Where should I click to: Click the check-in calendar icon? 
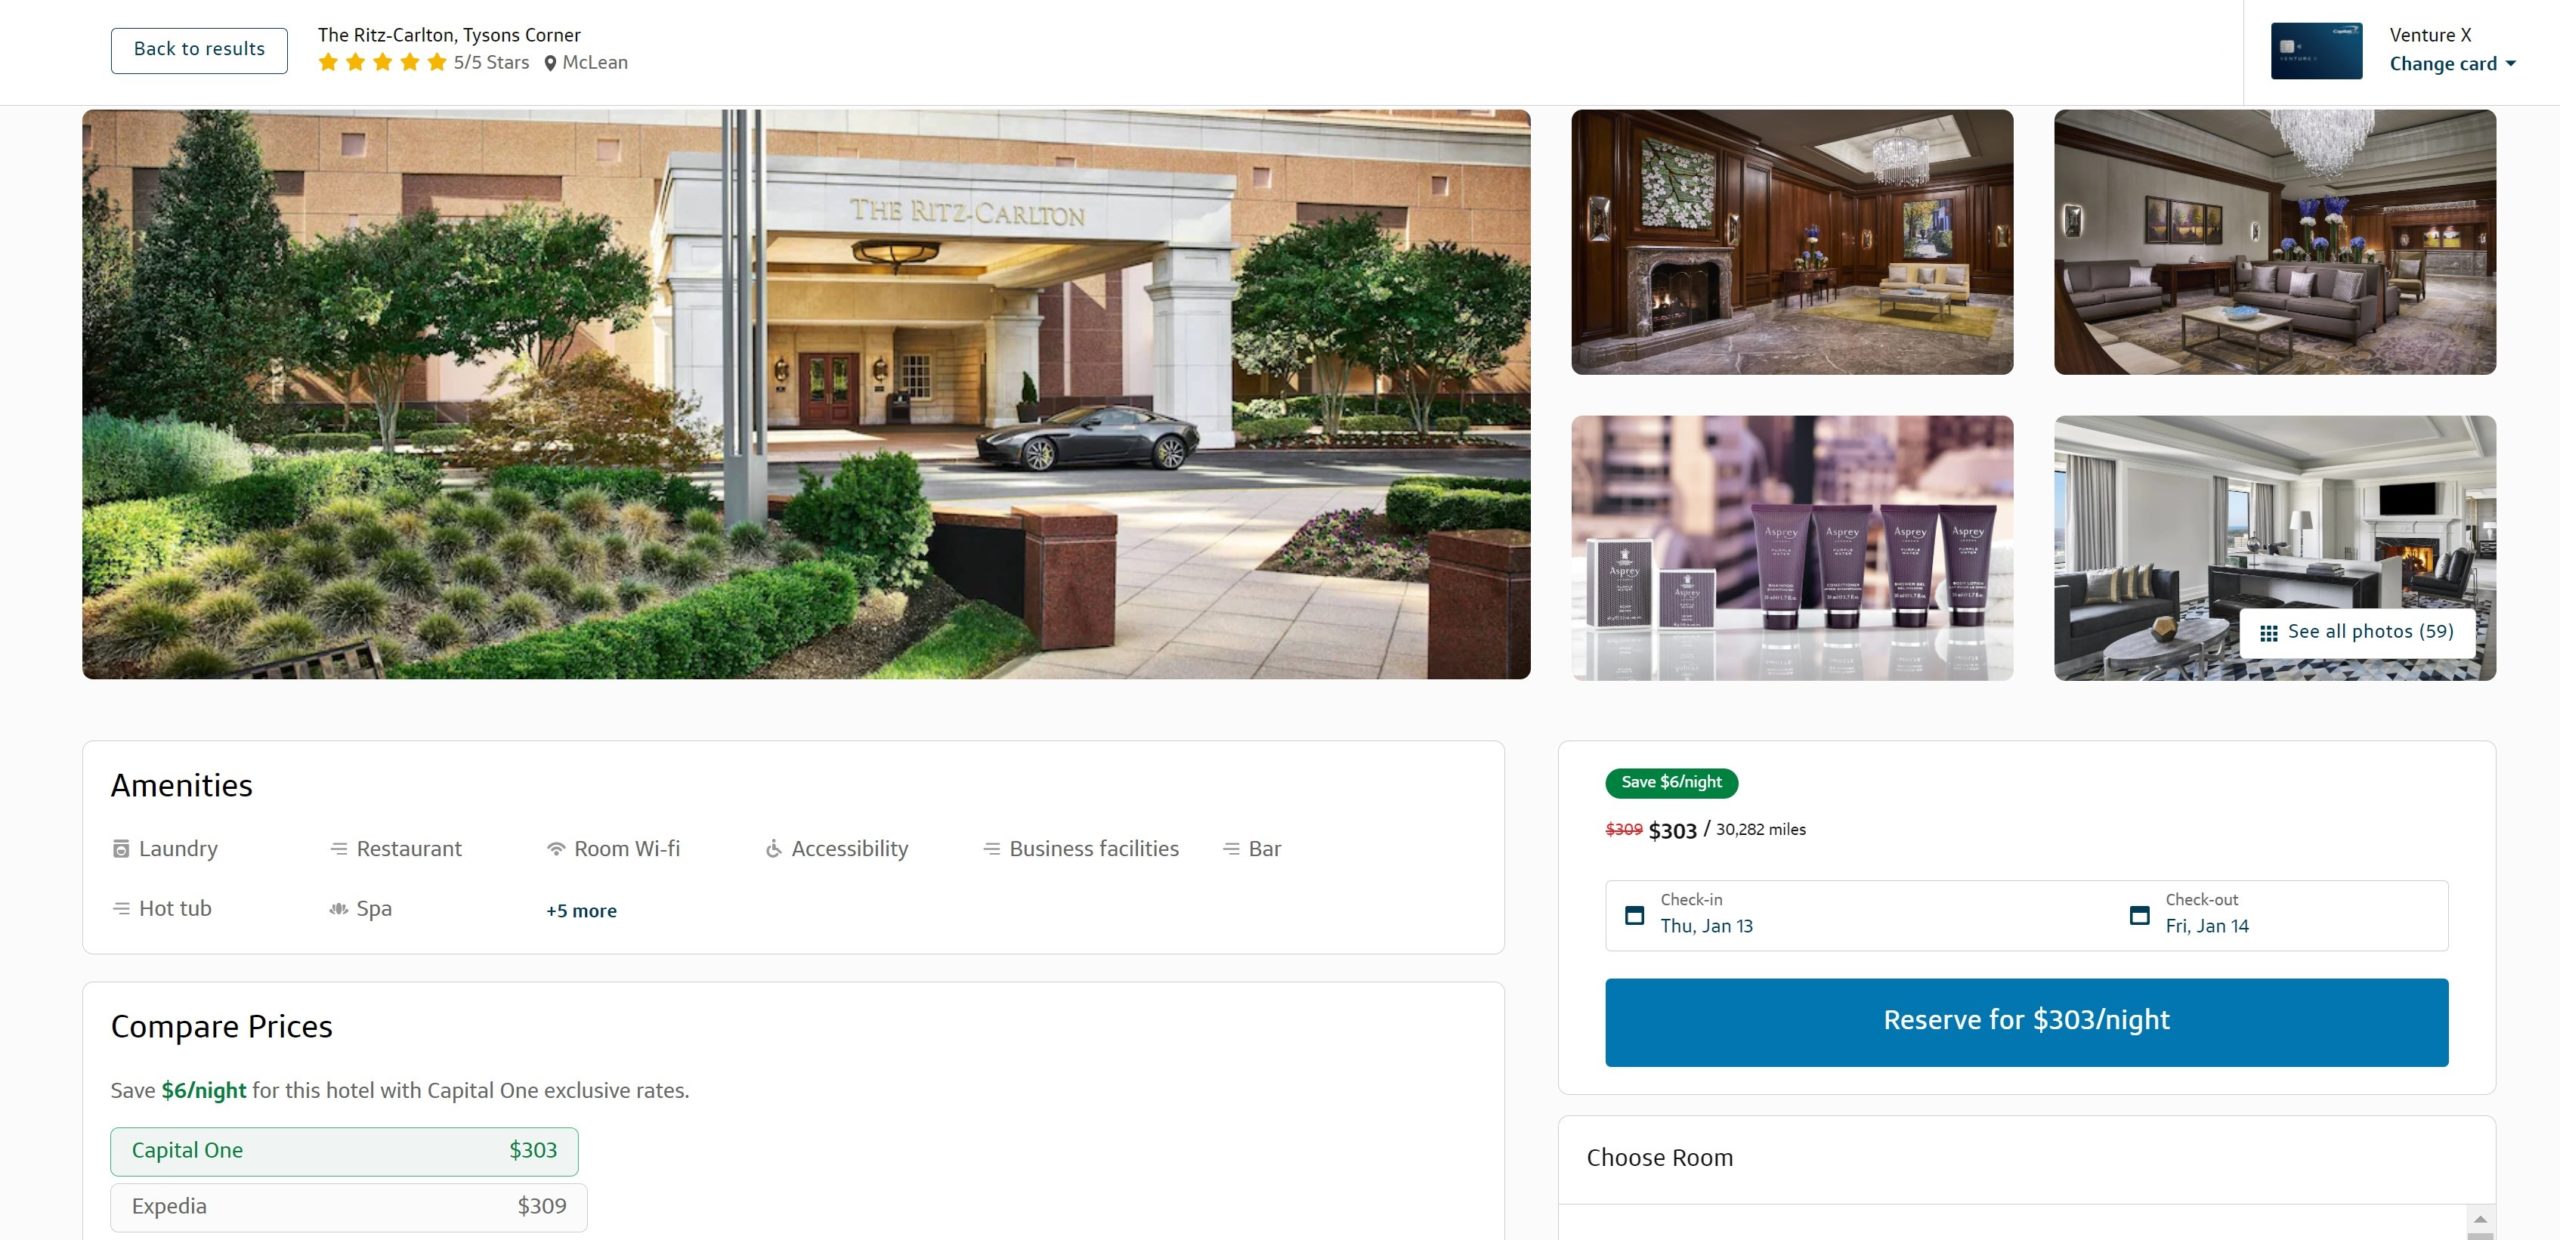[1634, 912]
